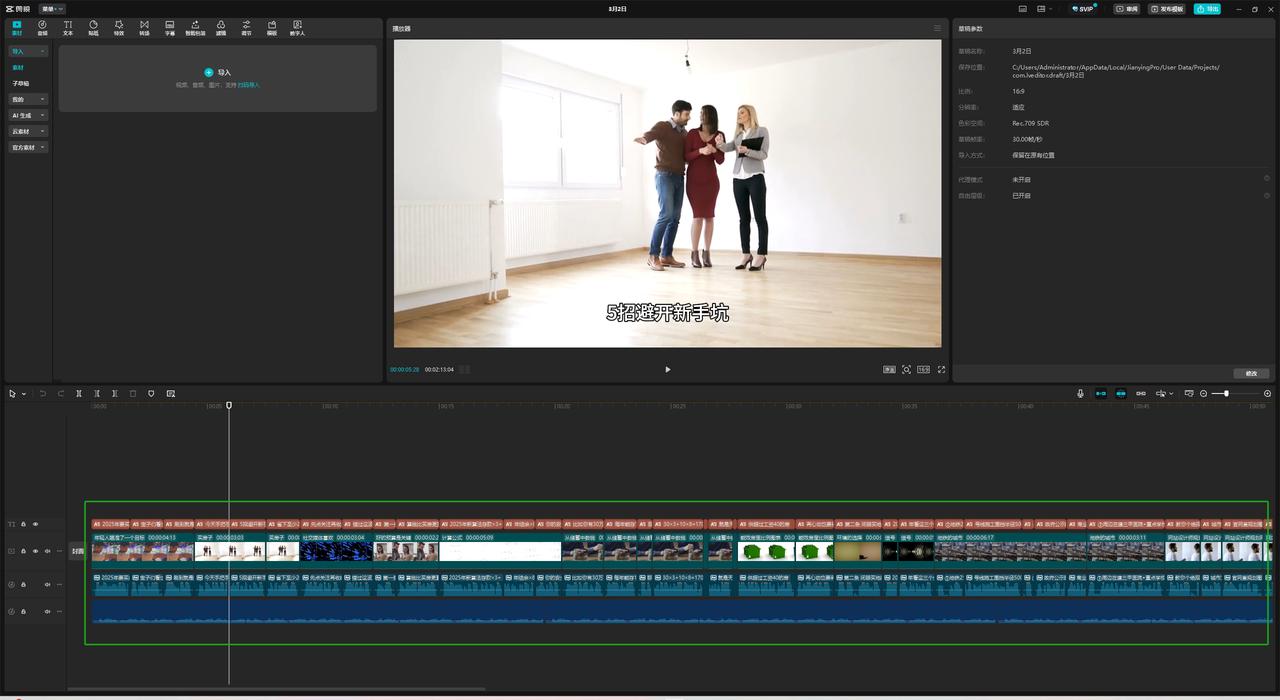Lock the first audio track
Viewport: 1280px width, 700px height.
[x=23, y=584]
